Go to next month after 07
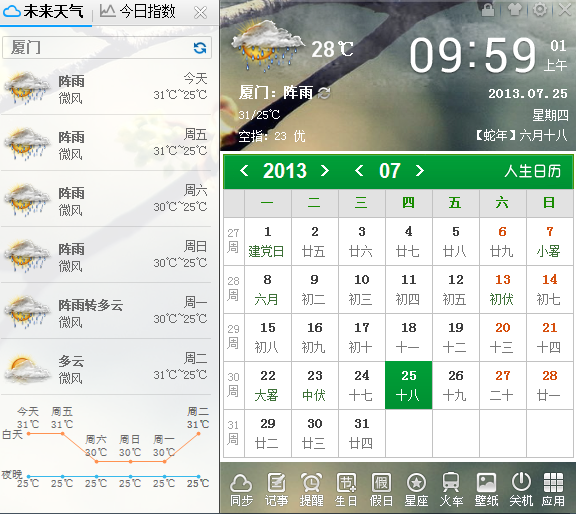This screenshot has width=576, height=514. coord(420,170)
